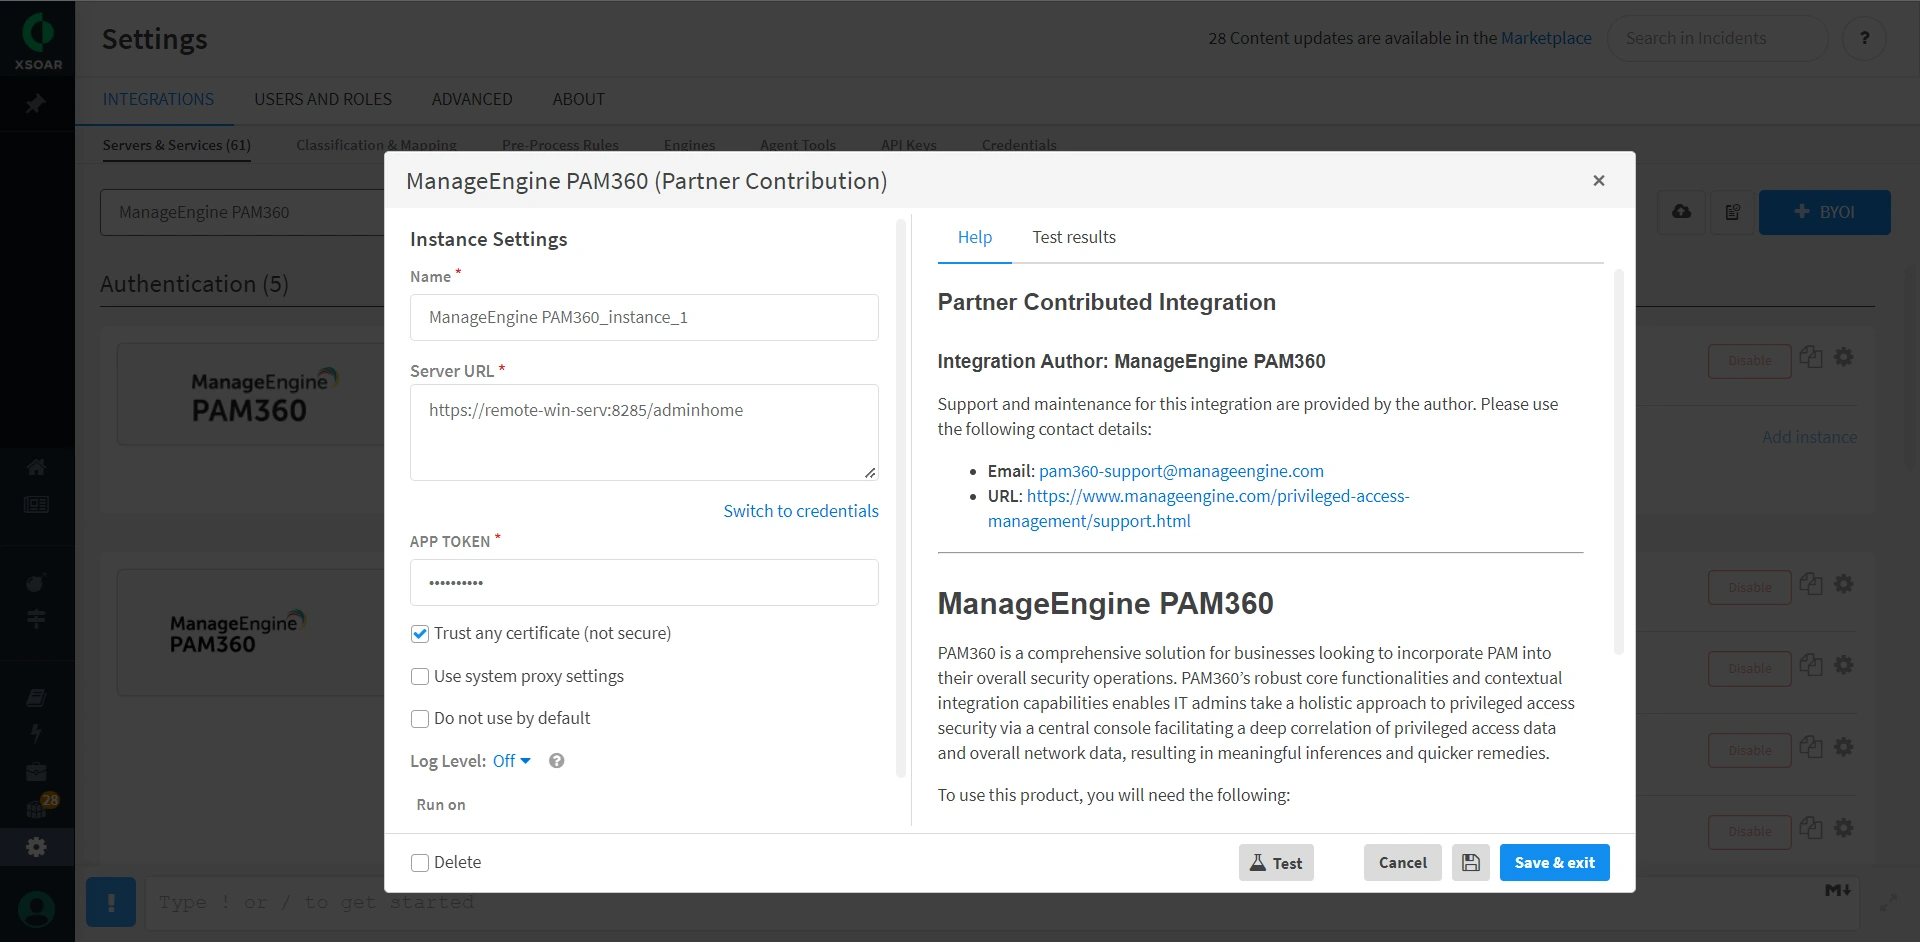The width and height of the screenshot is (1920, 942).
Task: Tick the Delete checkbox
Action: point(420,863)
